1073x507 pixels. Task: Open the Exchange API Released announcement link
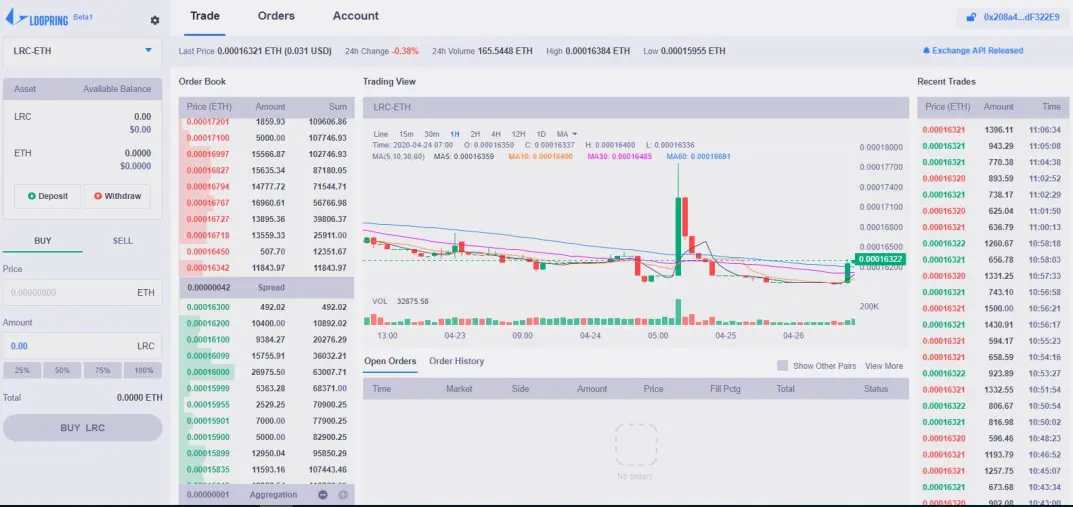tap(978, 51)
